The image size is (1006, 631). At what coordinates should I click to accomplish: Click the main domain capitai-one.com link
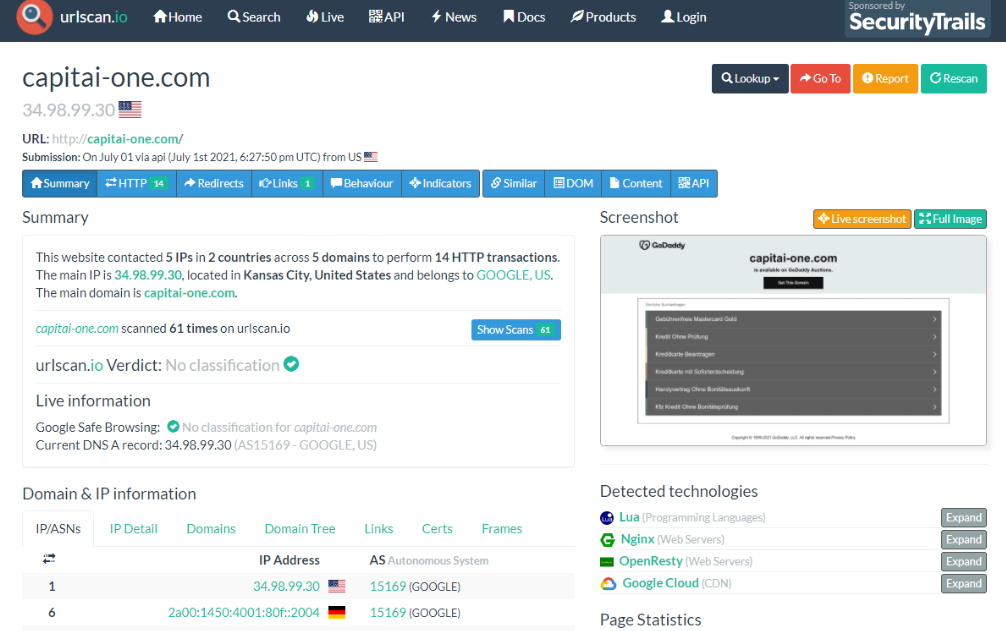(189, 293)
